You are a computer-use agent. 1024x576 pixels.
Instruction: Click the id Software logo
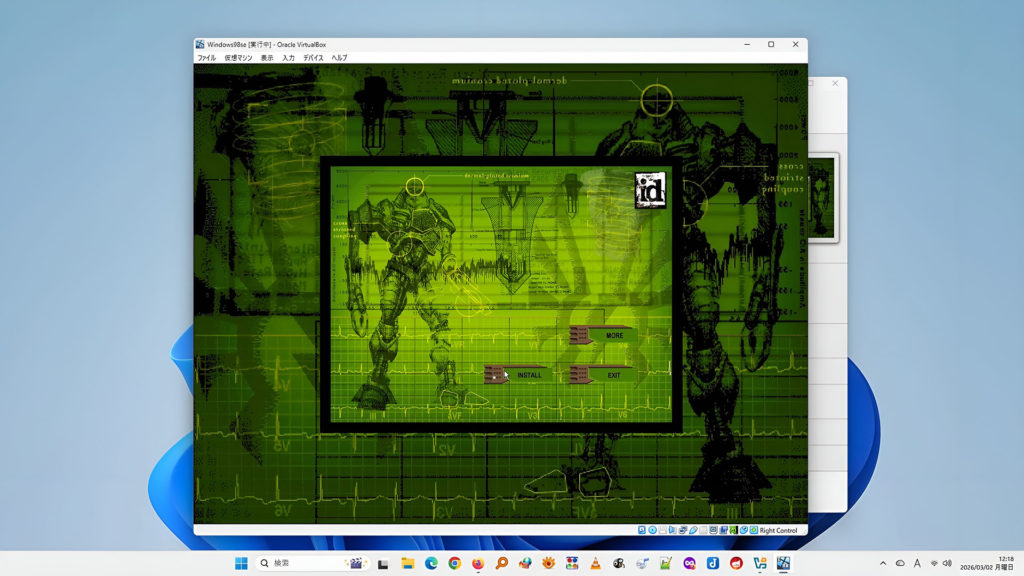coord(650,190)
